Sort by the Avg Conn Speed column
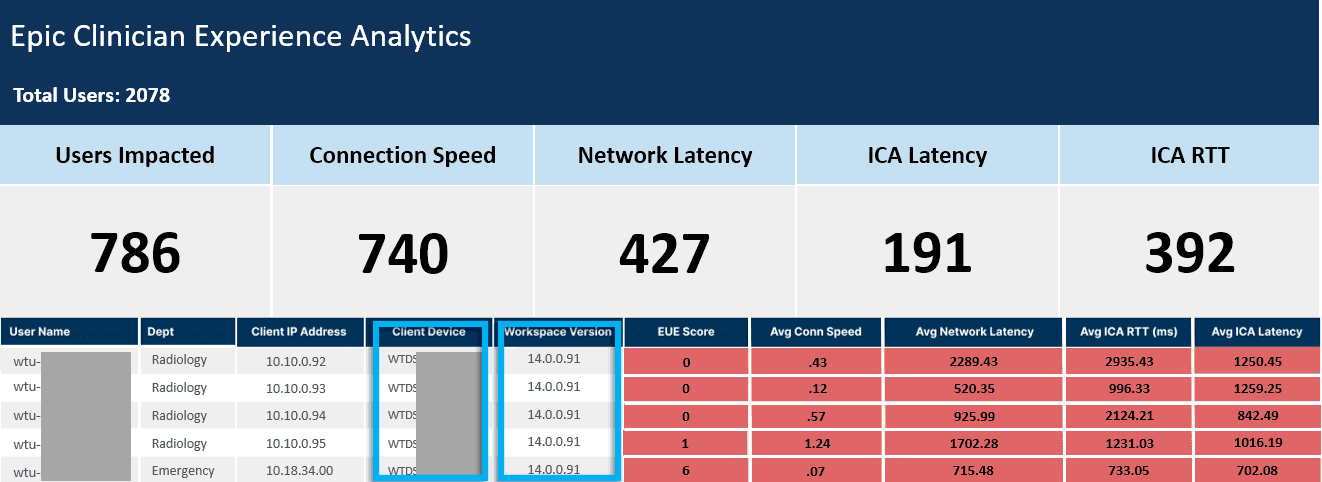The height and width of the screenshot is (482, 1322). (x=816, y=331)
